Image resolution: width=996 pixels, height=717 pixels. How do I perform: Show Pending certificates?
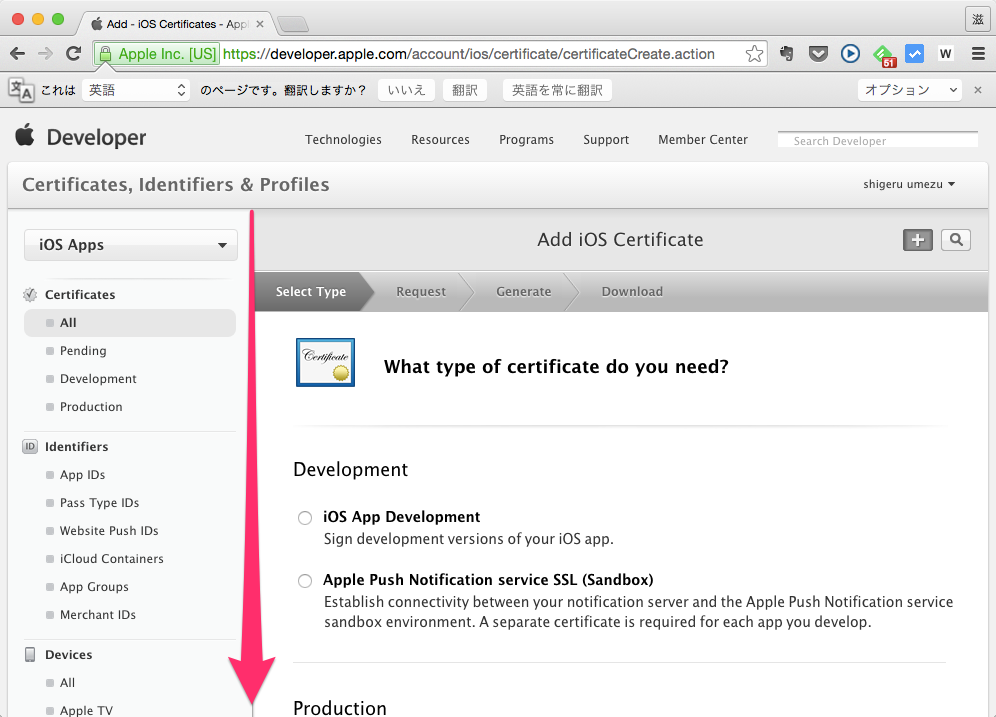(83, 351)
